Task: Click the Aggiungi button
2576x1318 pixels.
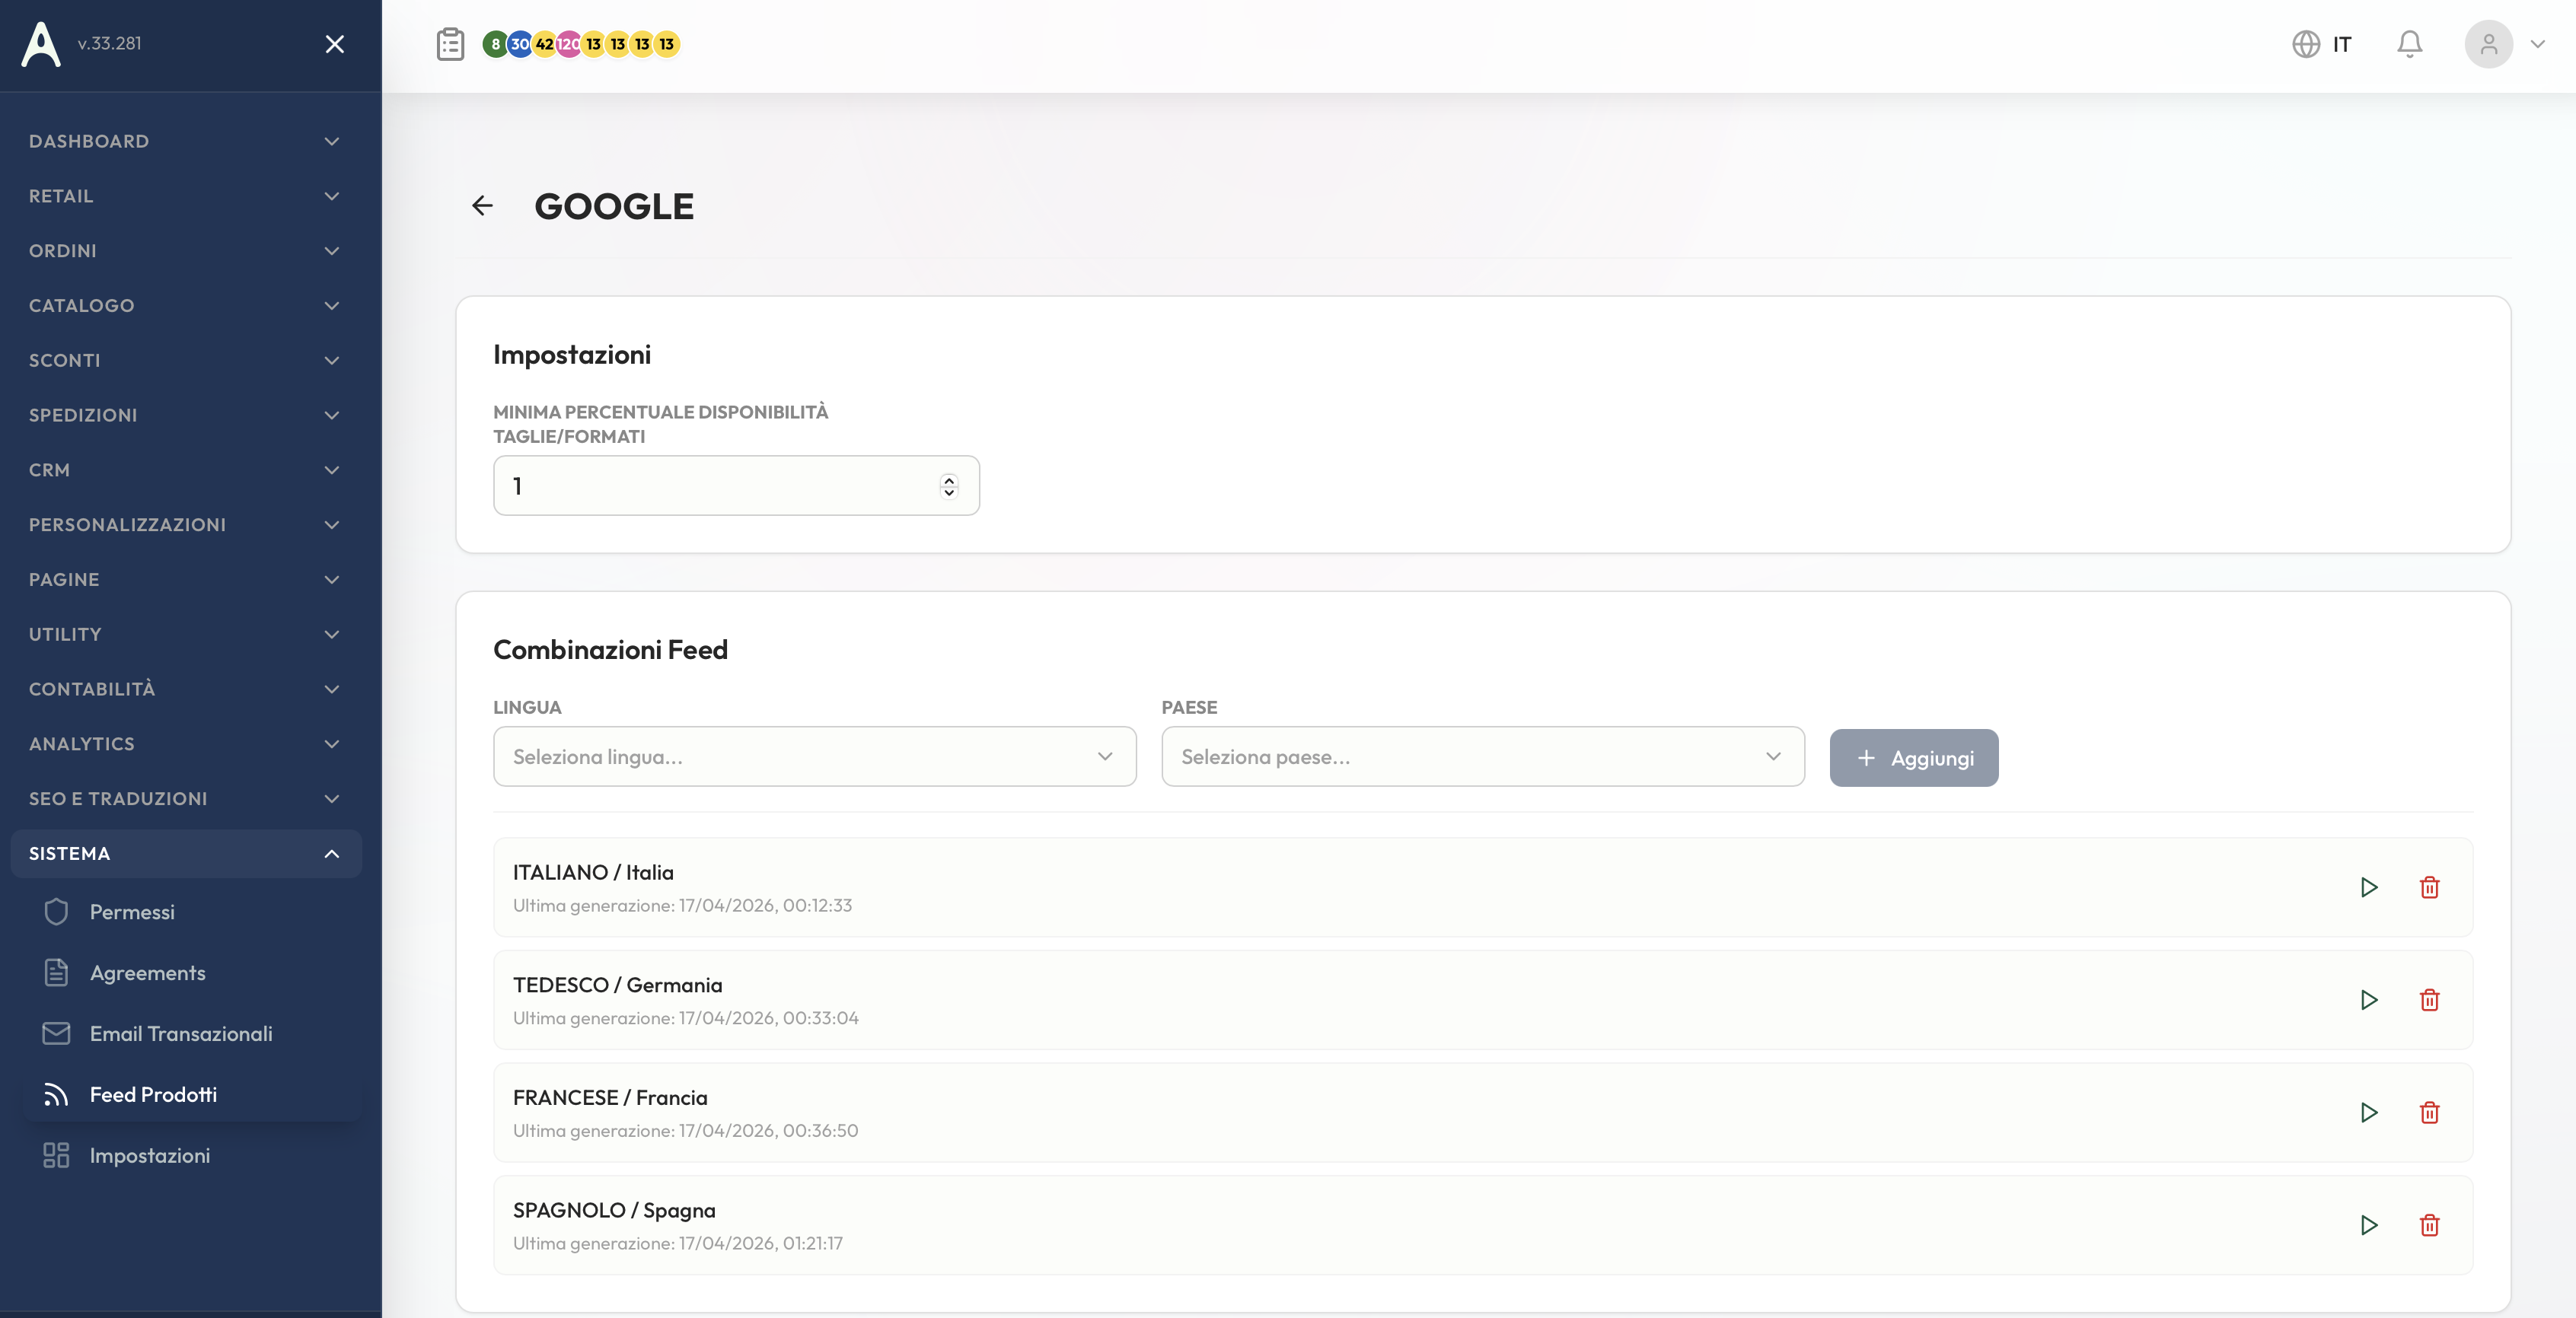Action: tap(1913, 758)
